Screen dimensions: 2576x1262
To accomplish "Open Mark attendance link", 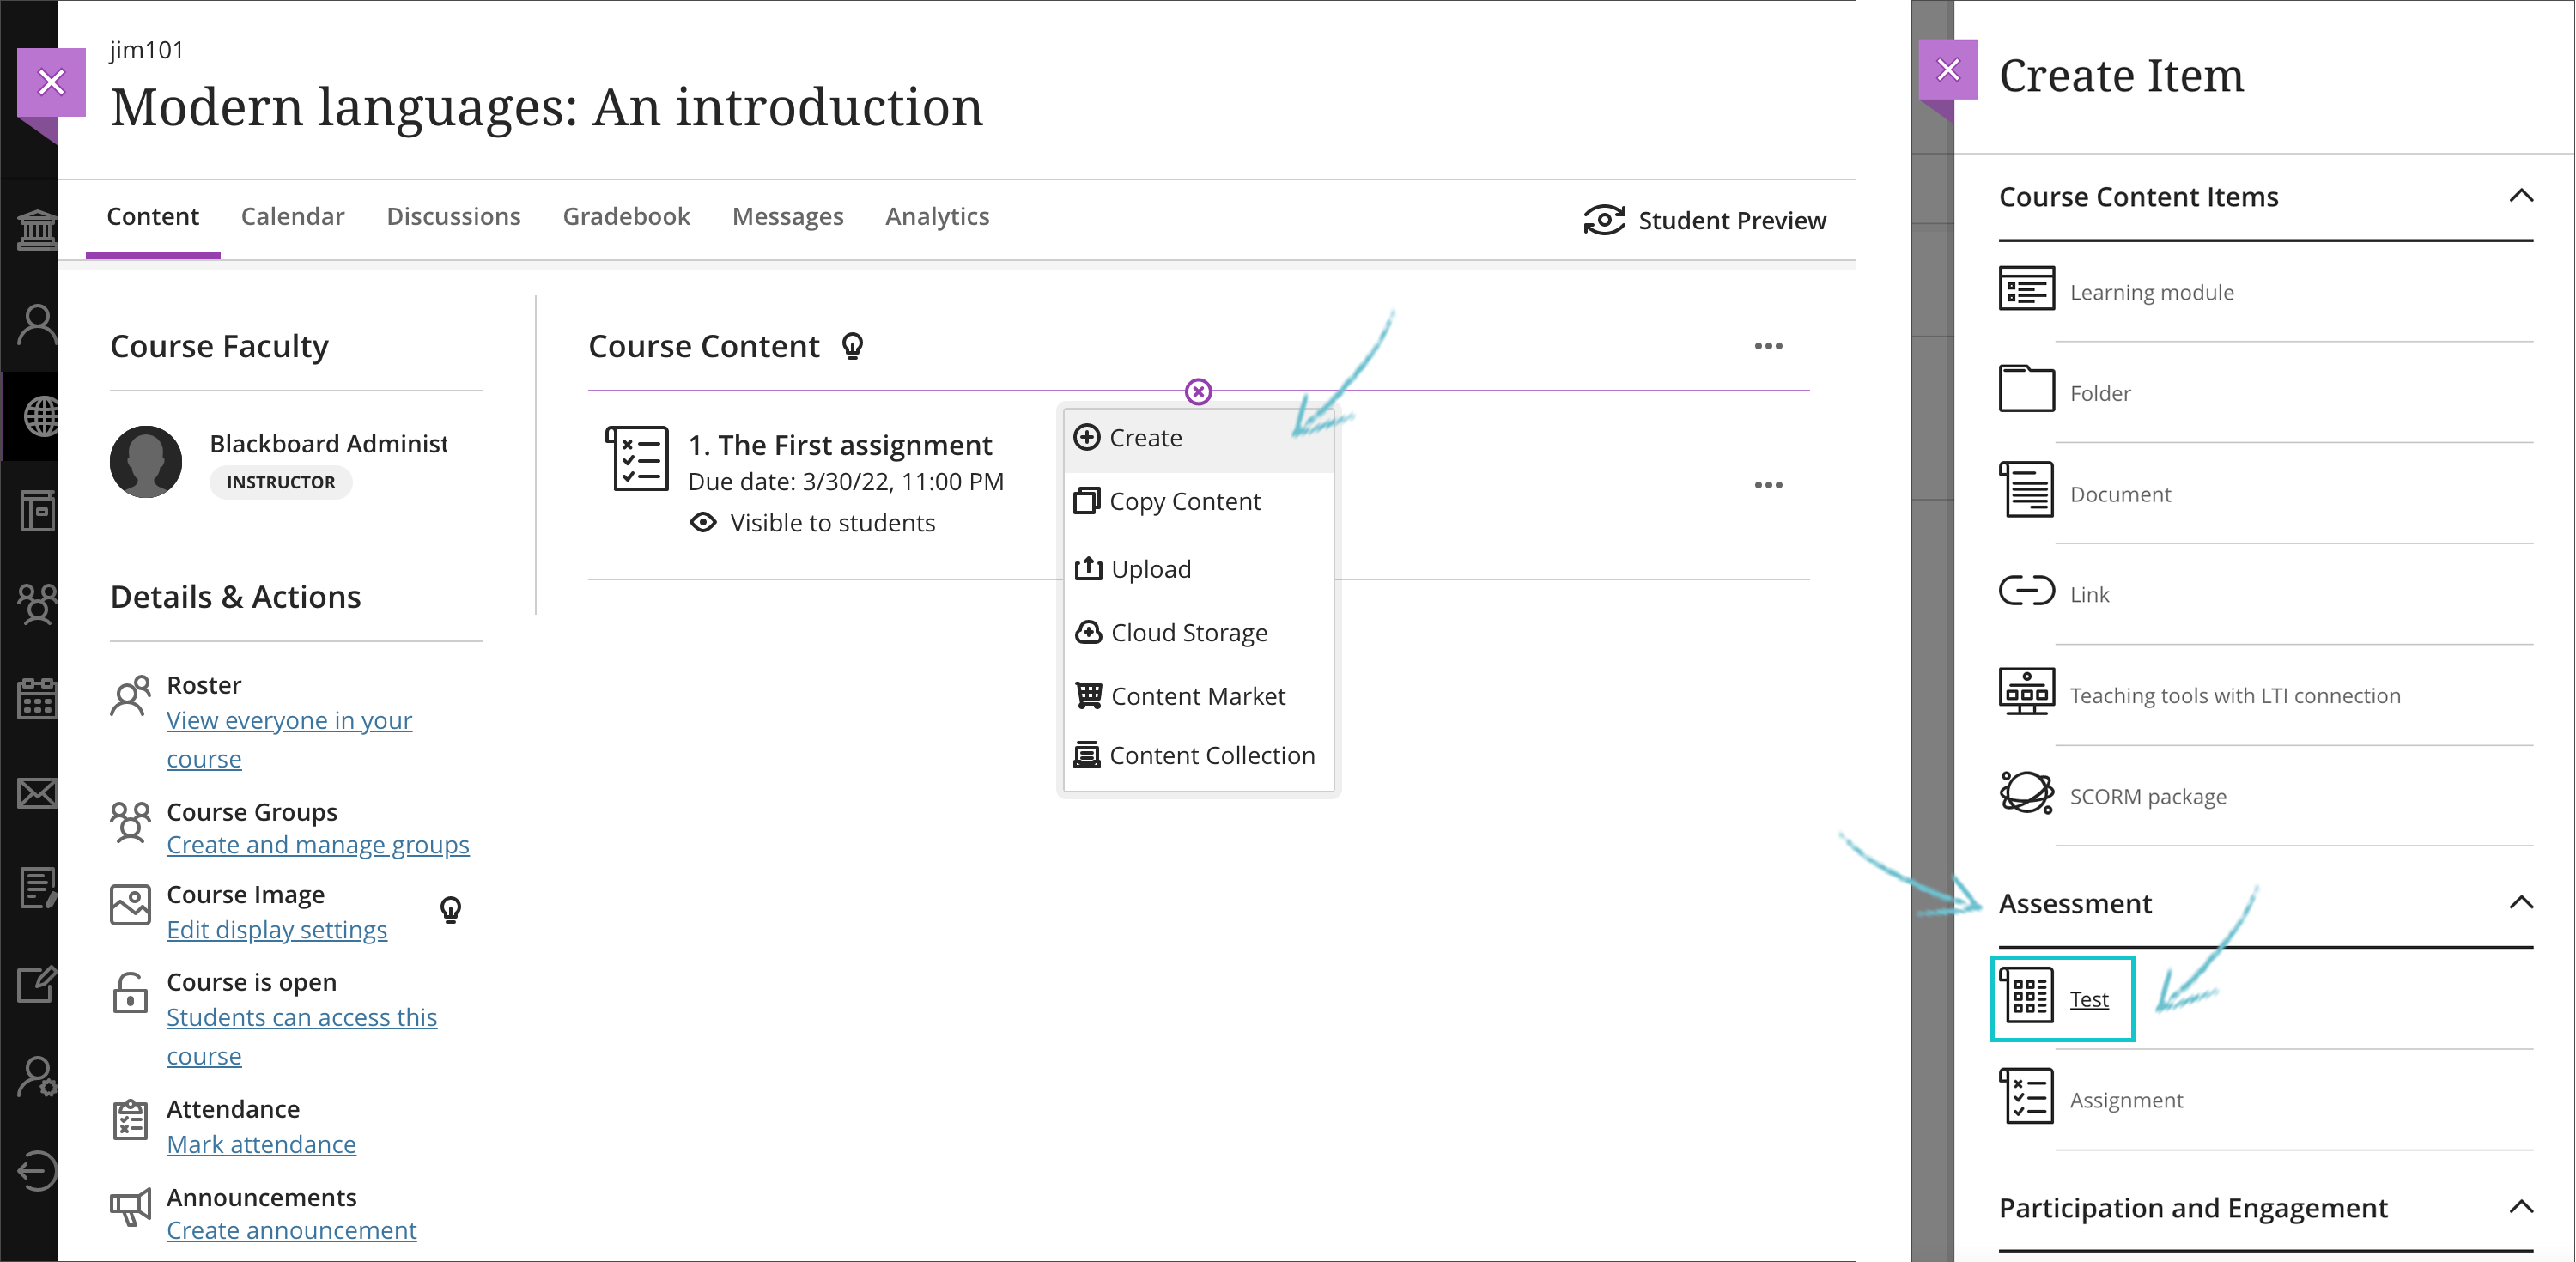I will click(261, 1144).
